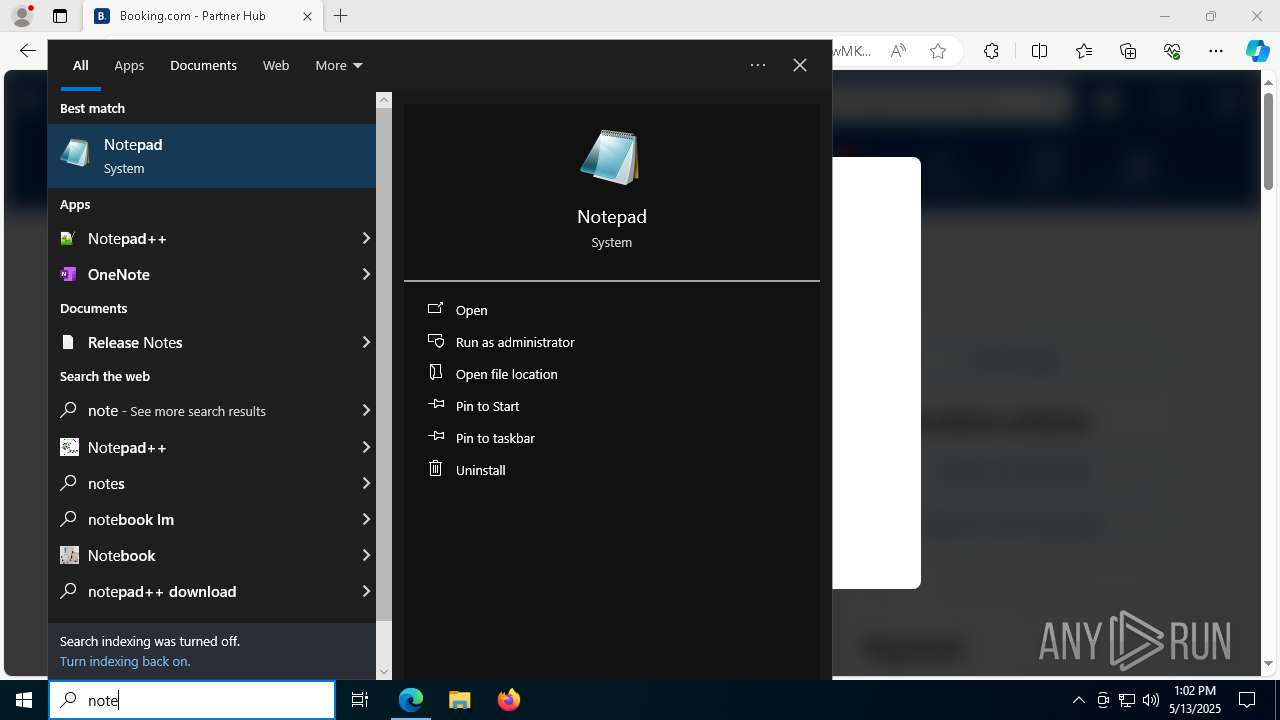Switch to the Apps search tab
Viewport: 1280px width, 720px height.
click(129, 65)
